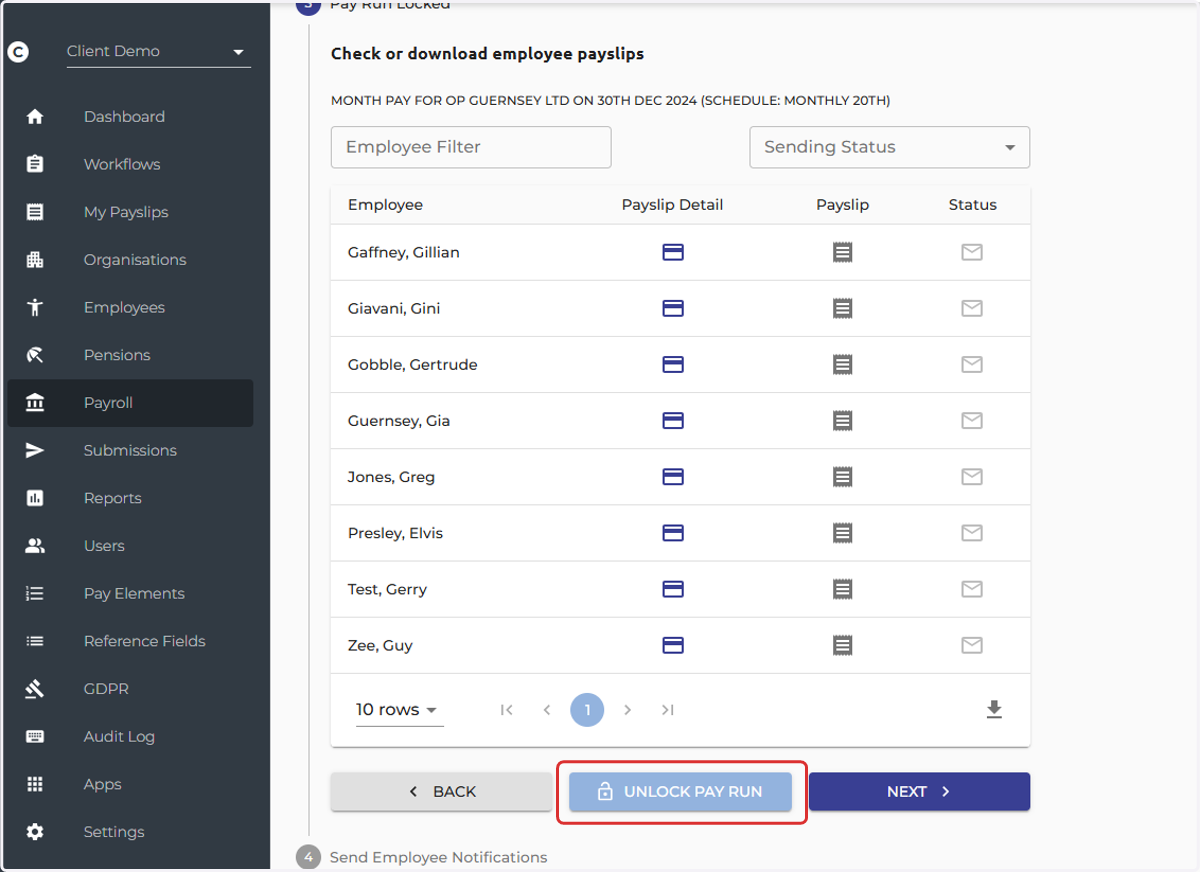Viewport: 1200px width, 872px height.
Task: Click the Status column header
Action: click(x=973, y=204)
